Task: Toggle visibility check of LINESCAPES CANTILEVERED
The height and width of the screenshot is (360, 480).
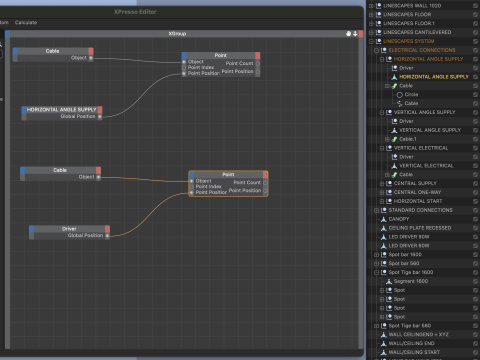Action: [x=475, y=32]
